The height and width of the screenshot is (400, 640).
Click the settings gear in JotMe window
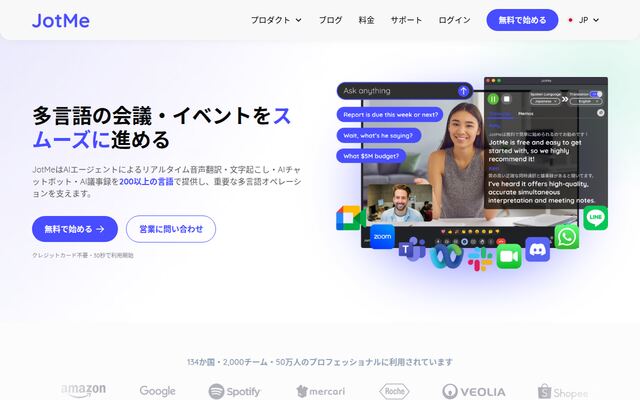tap(600, 113)
